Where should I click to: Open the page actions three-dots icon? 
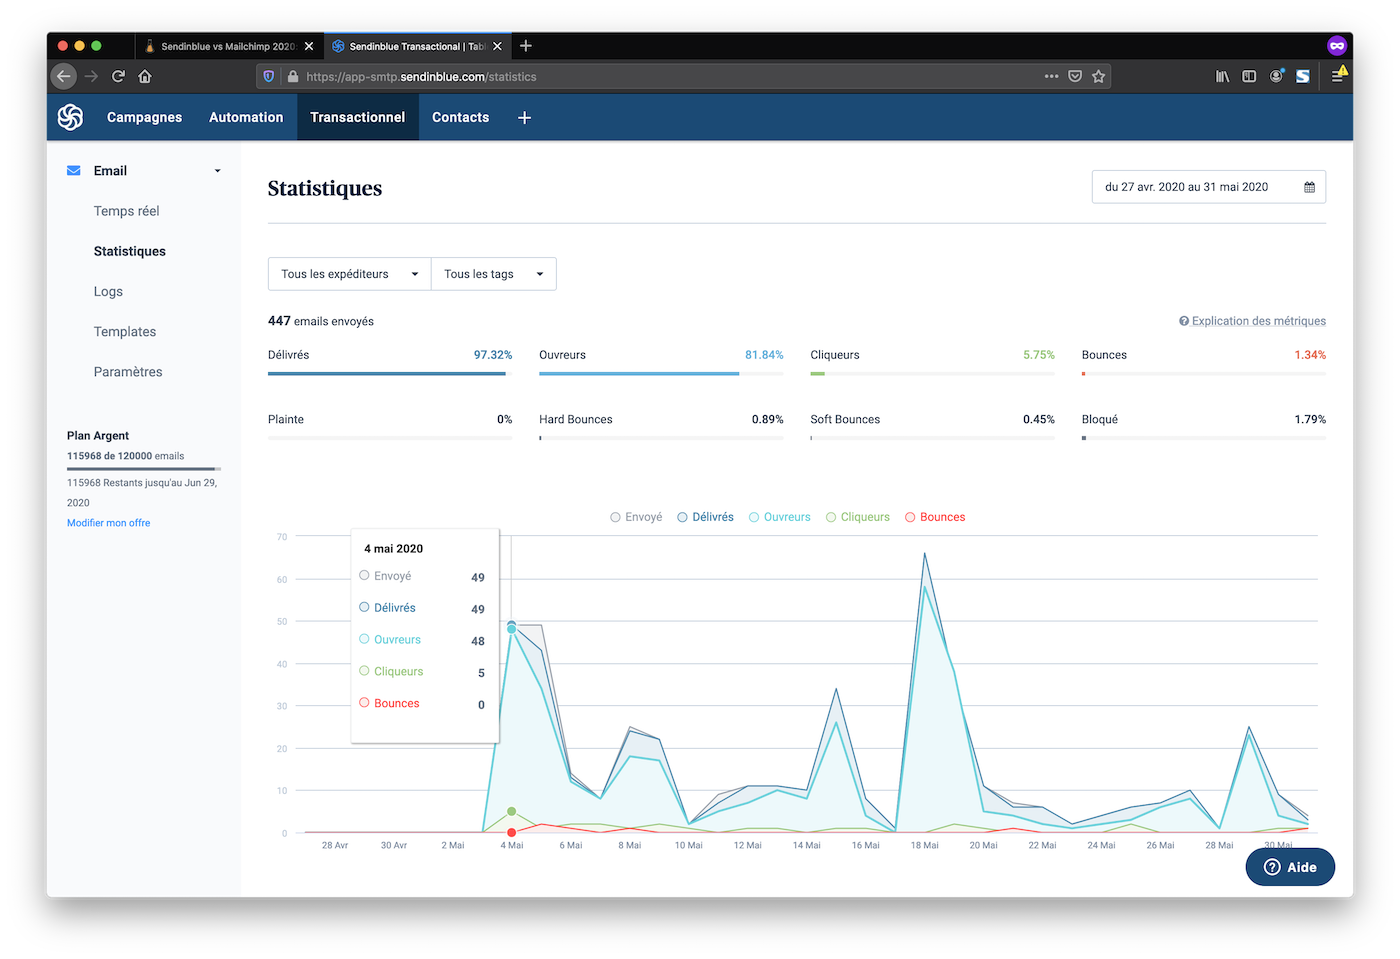tap(1051, 76)
